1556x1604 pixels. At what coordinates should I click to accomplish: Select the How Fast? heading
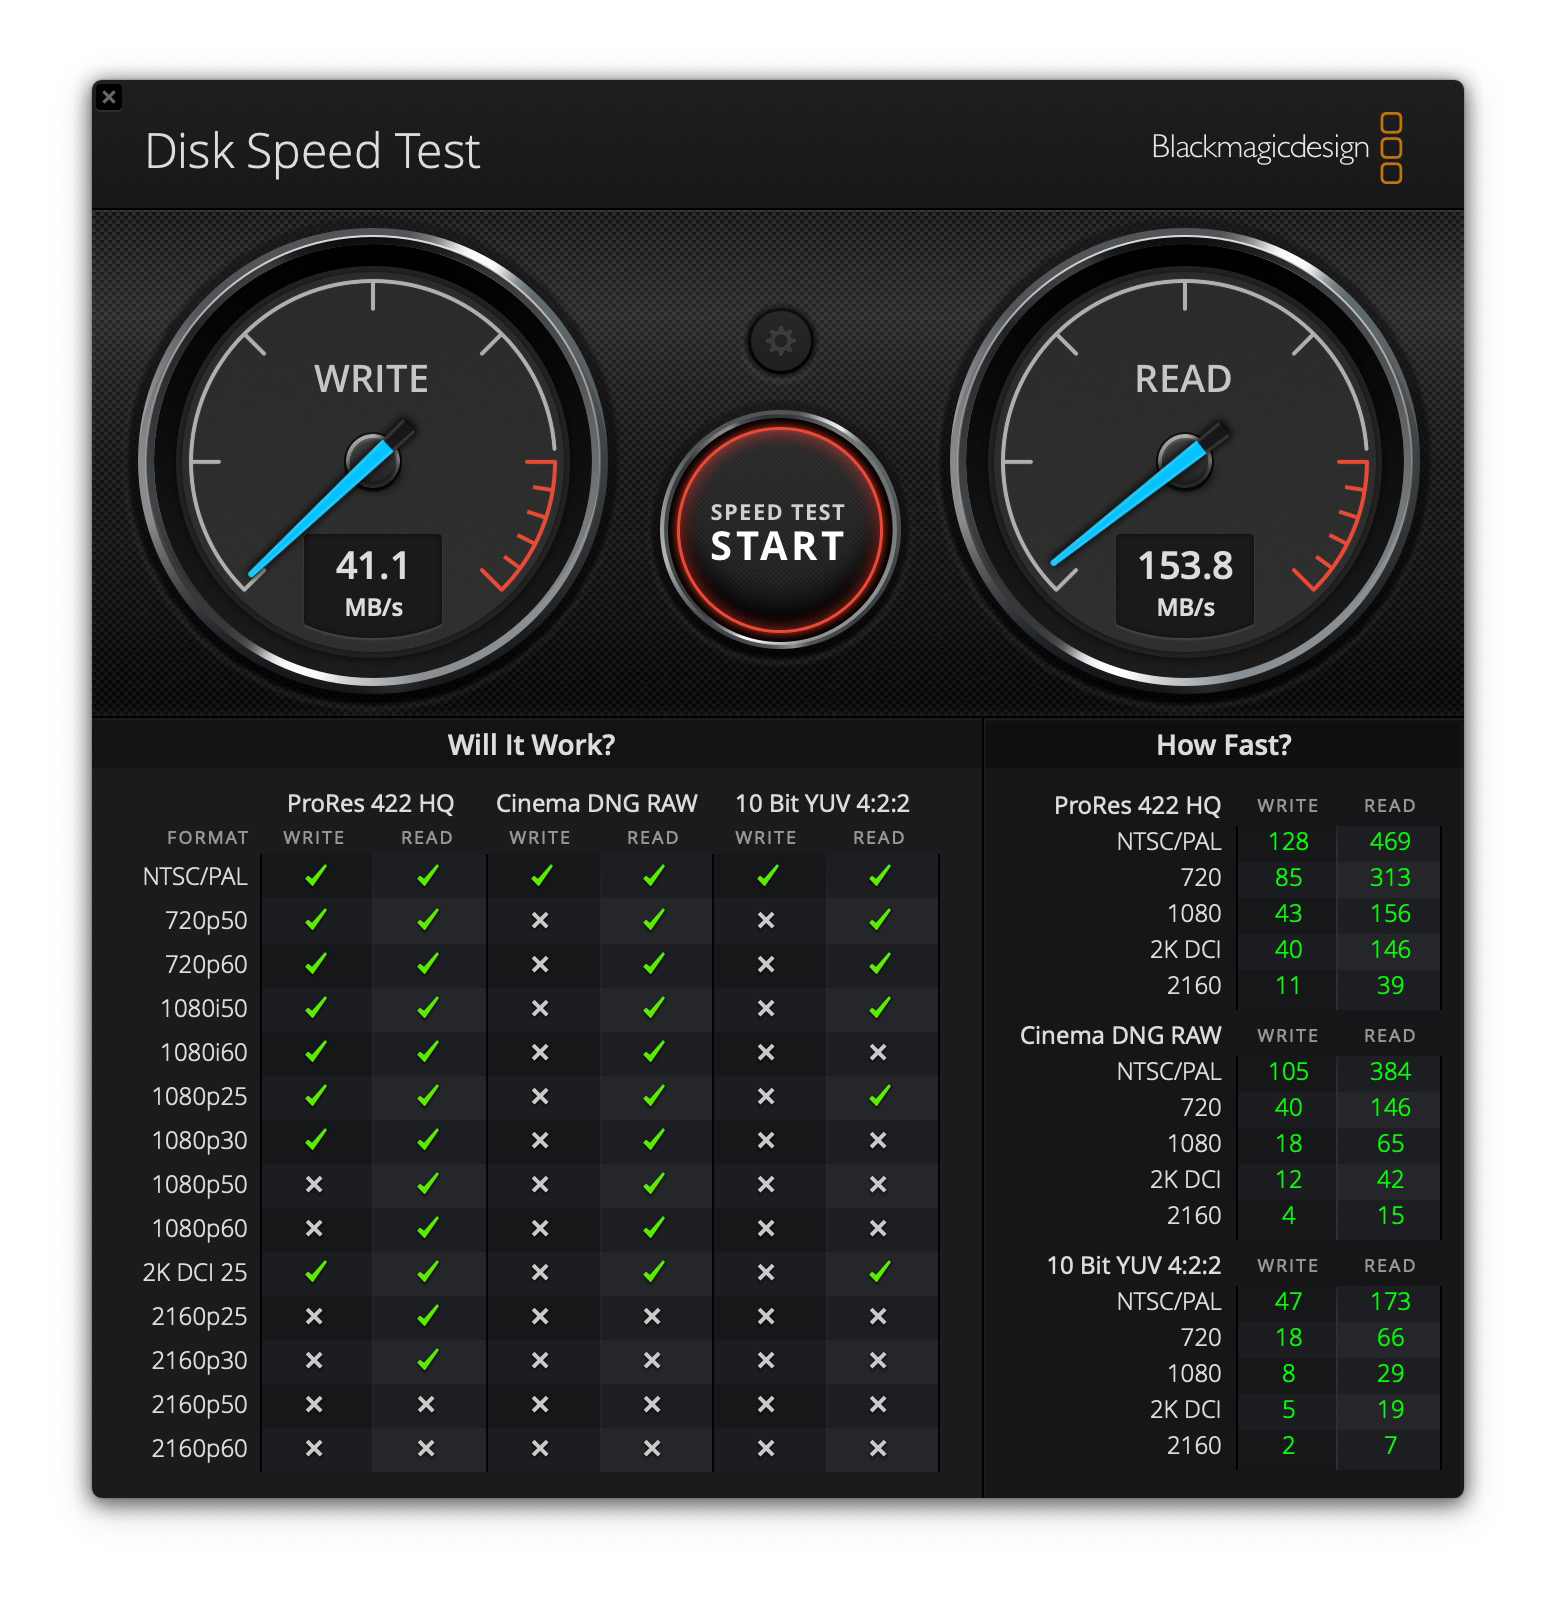coord(1223,745)
